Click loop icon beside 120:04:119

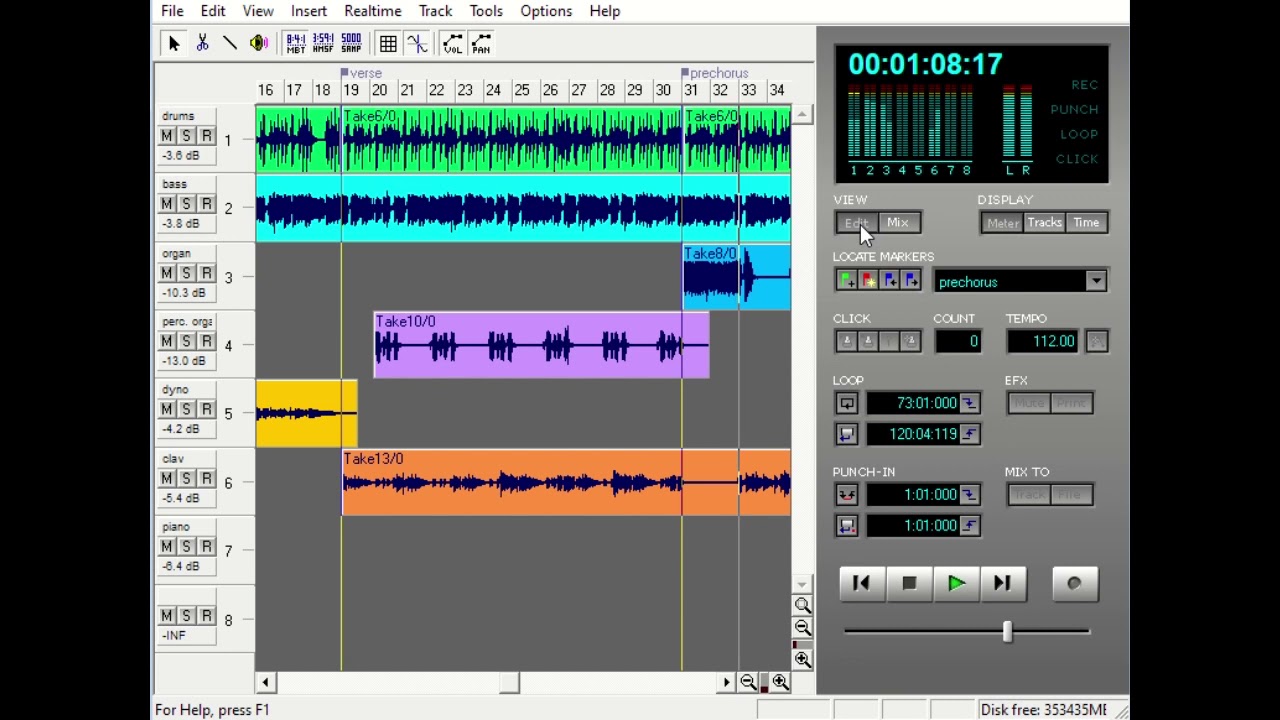click(847, 434)
